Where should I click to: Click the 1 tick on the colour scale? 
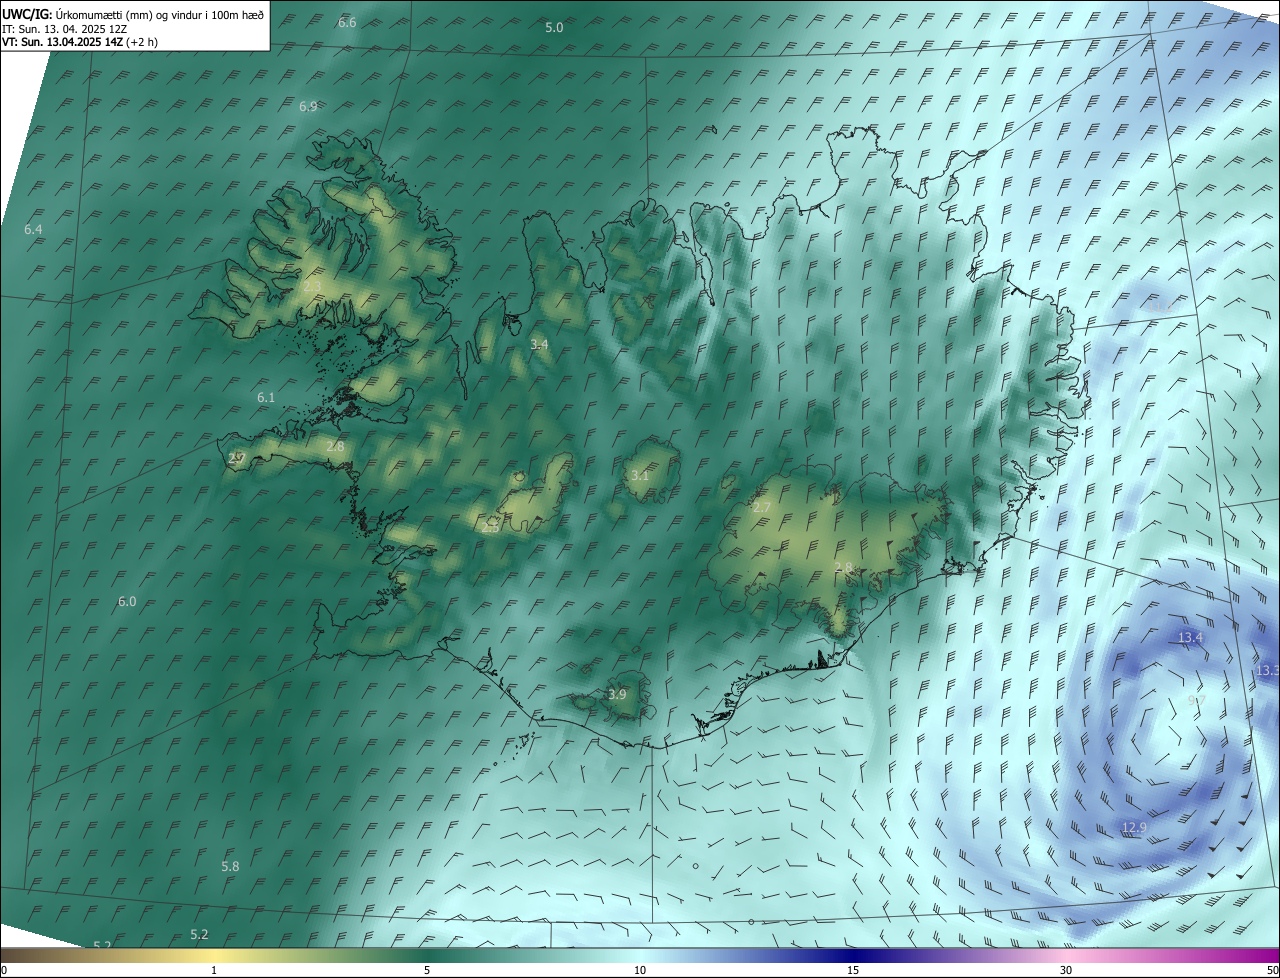tap(214, 970)
